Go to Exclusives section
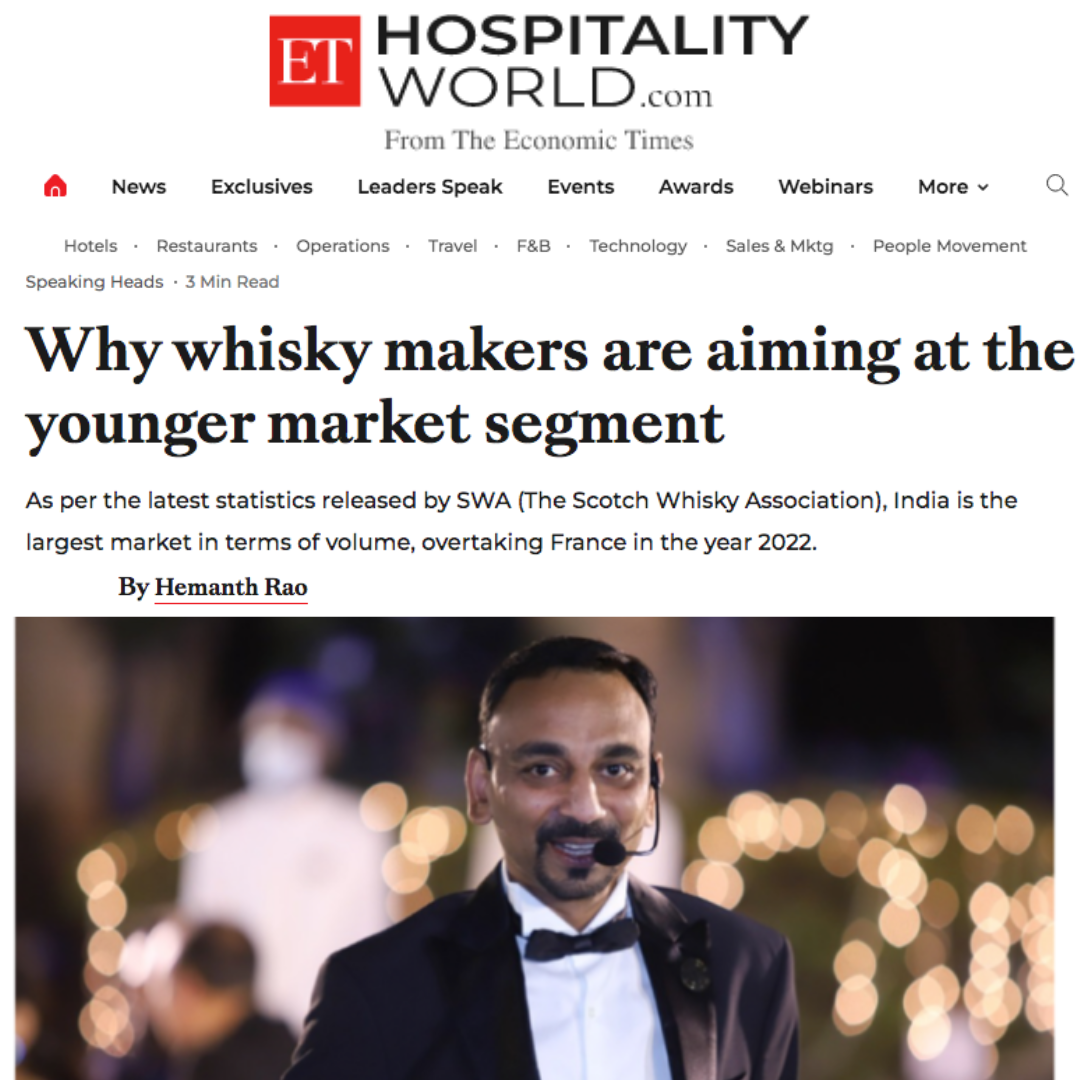This screenshot has width=1080, height=1080. point(262,187)
